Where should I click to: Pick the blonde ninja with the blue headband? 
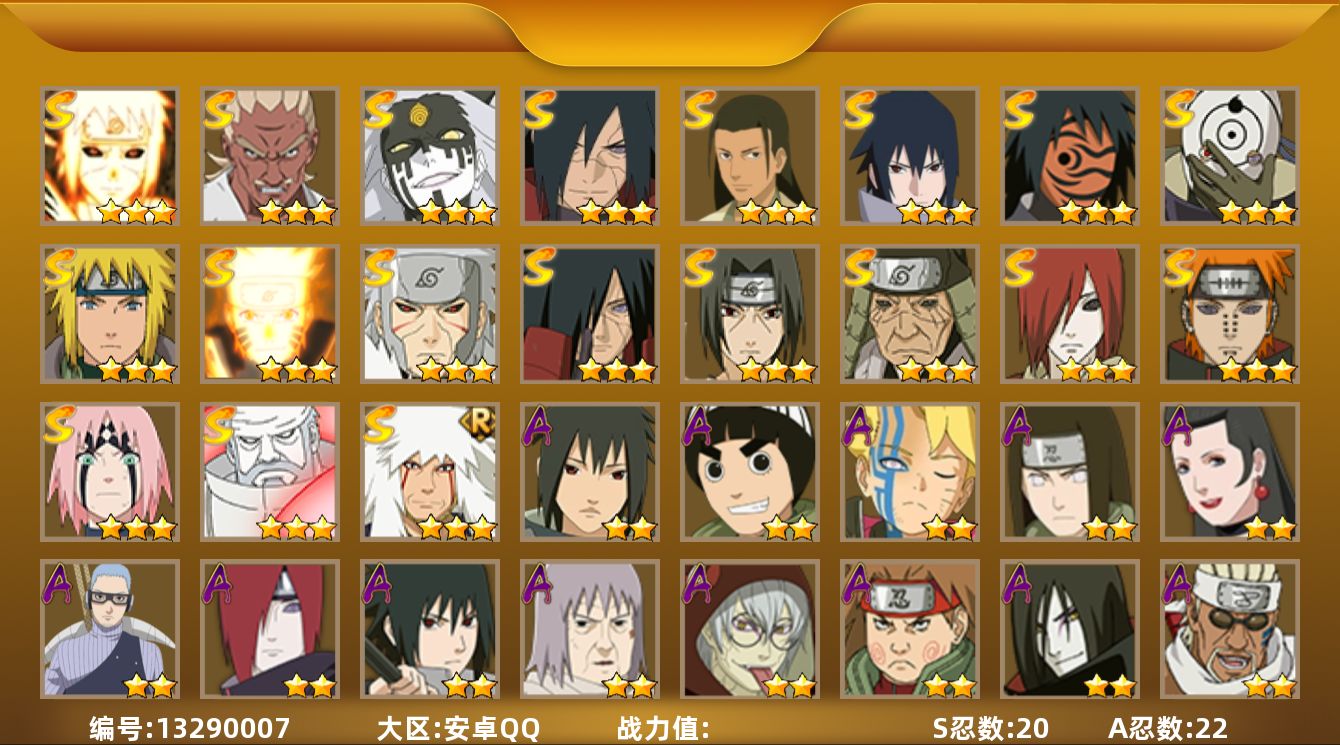coord(110,314)
